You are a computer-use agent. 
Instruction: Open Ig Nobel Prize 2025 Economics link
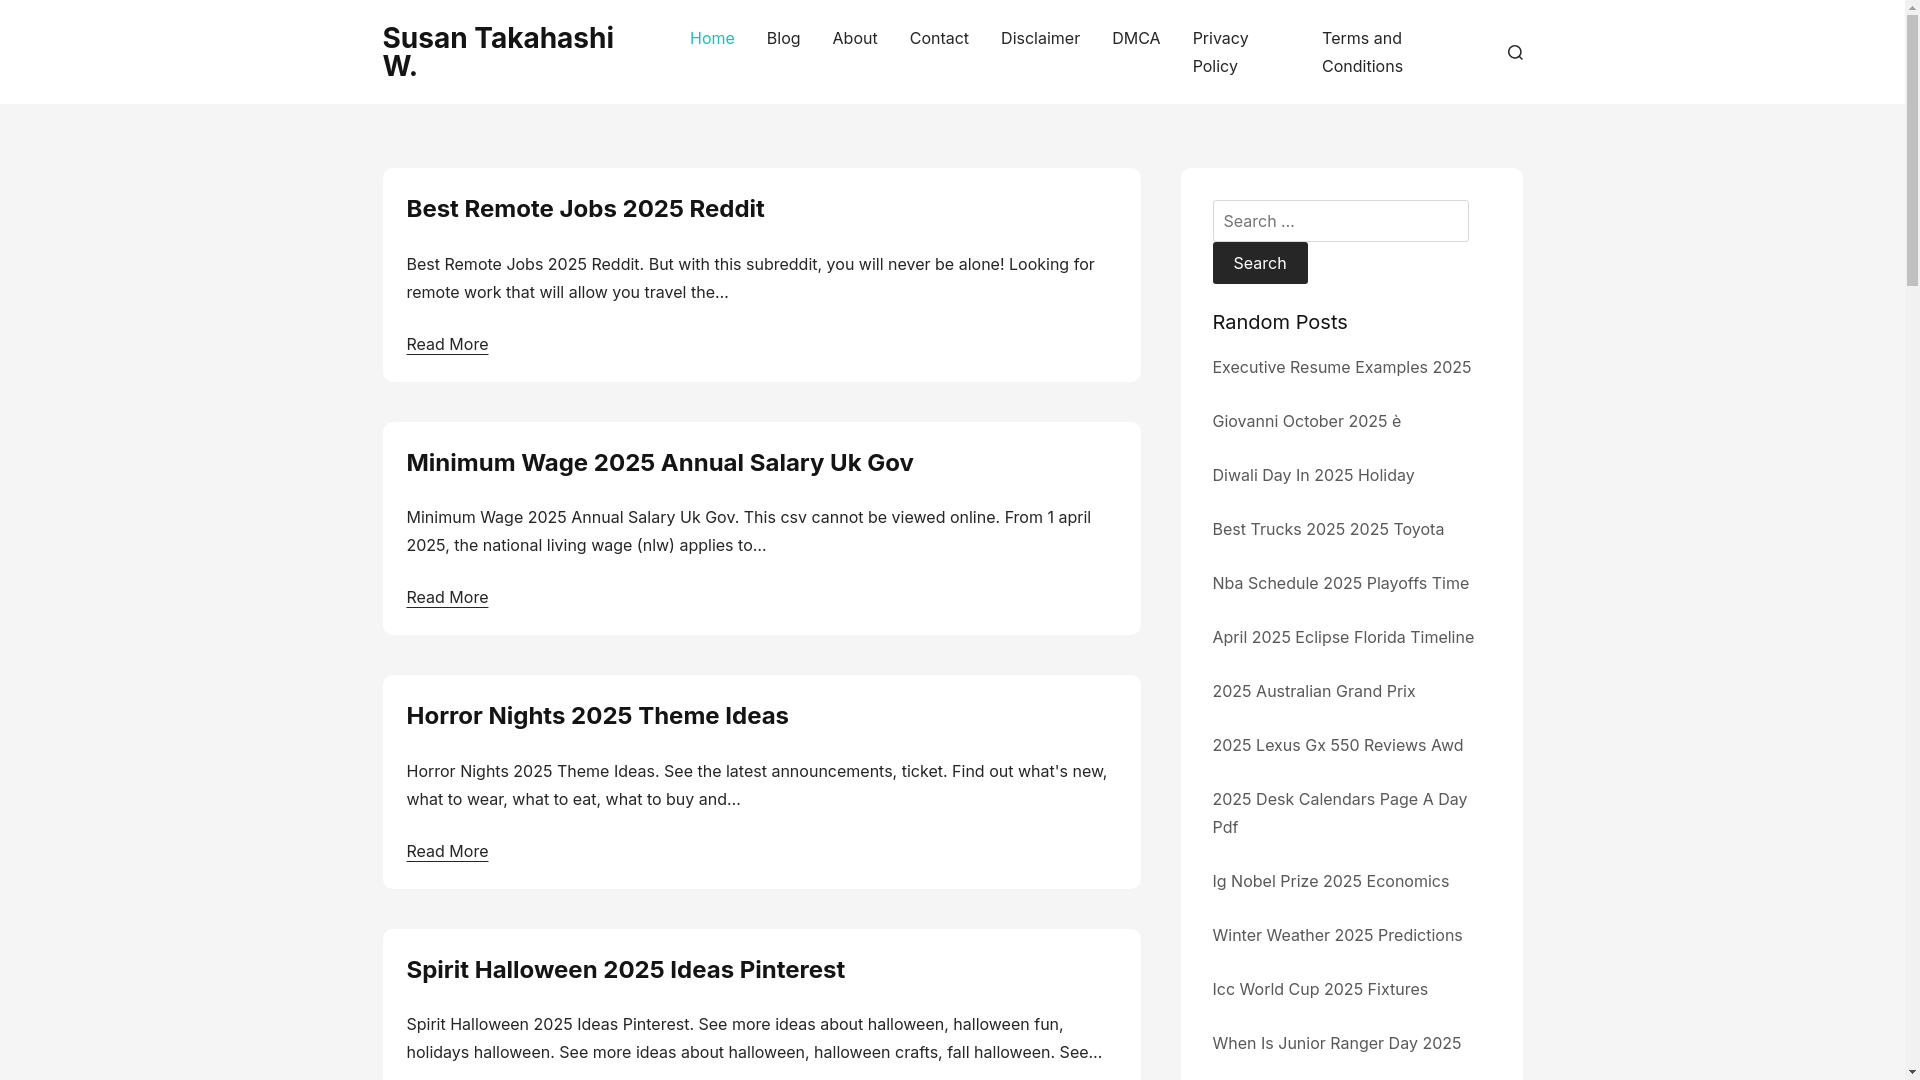(x=1330, y=881)
